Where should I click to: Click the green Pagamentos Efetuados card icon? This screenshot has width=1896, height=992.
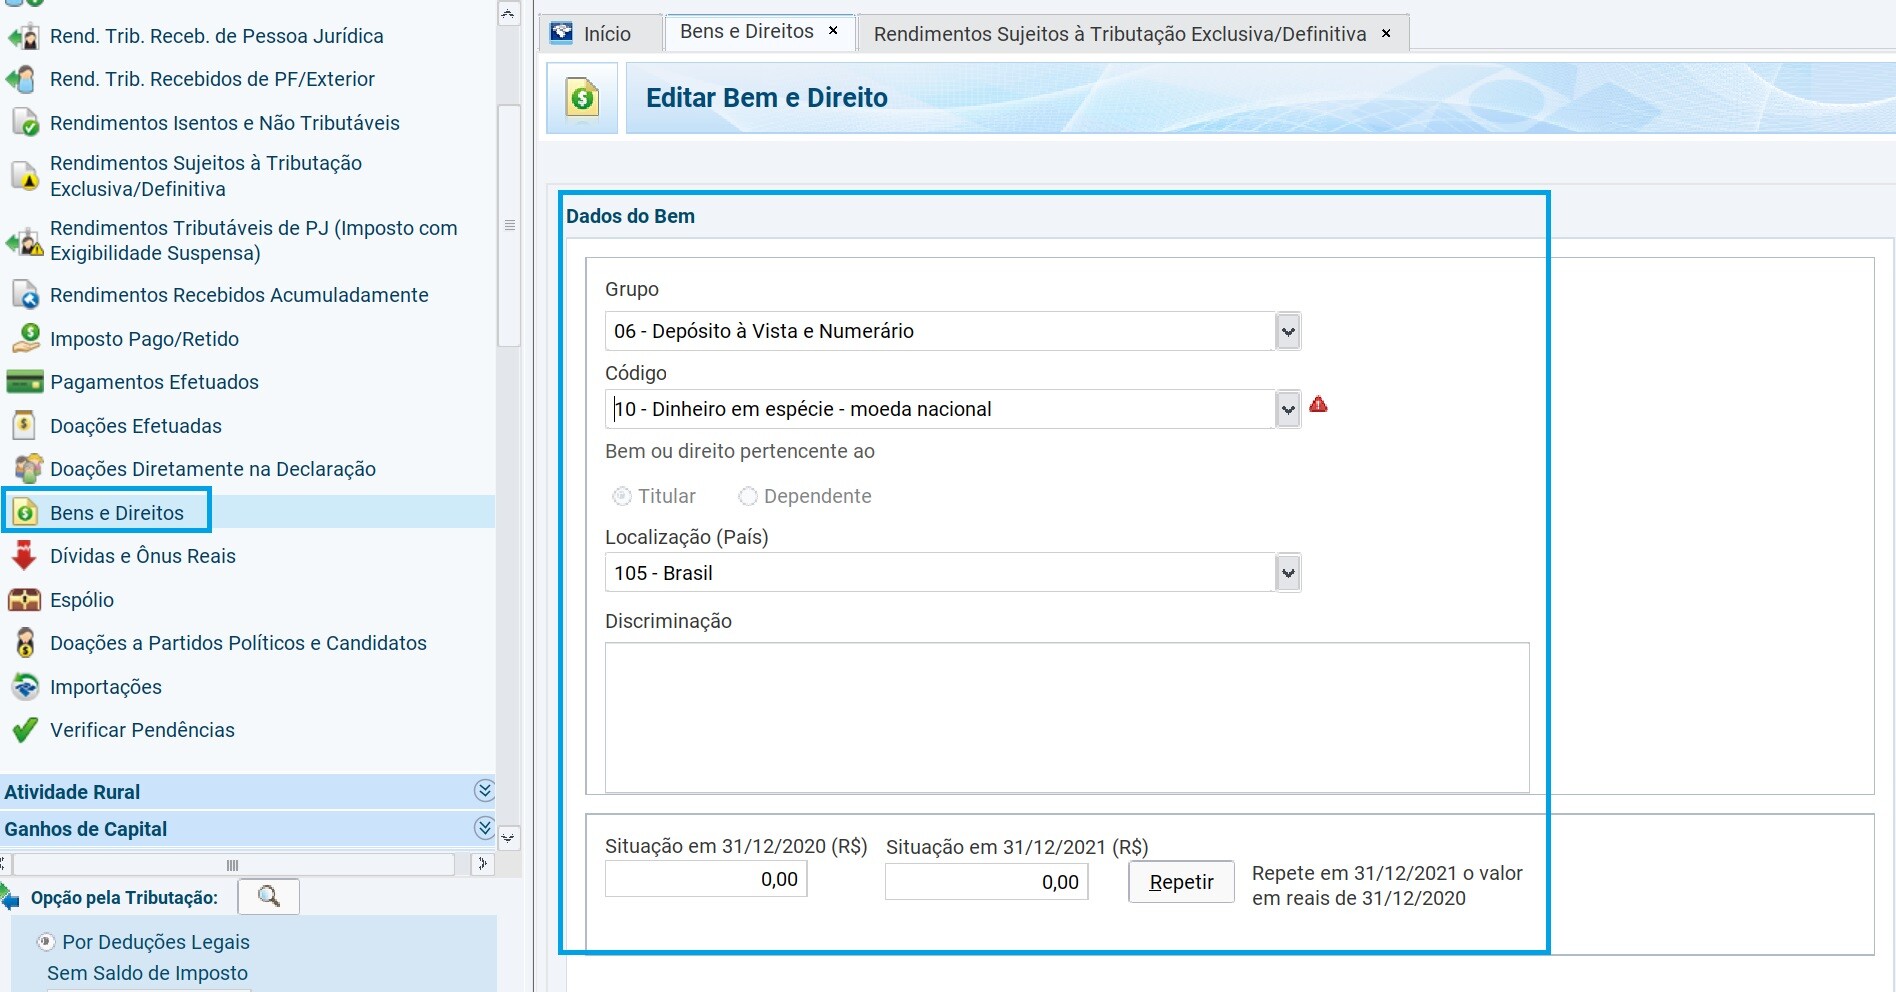tap(25, 382)
